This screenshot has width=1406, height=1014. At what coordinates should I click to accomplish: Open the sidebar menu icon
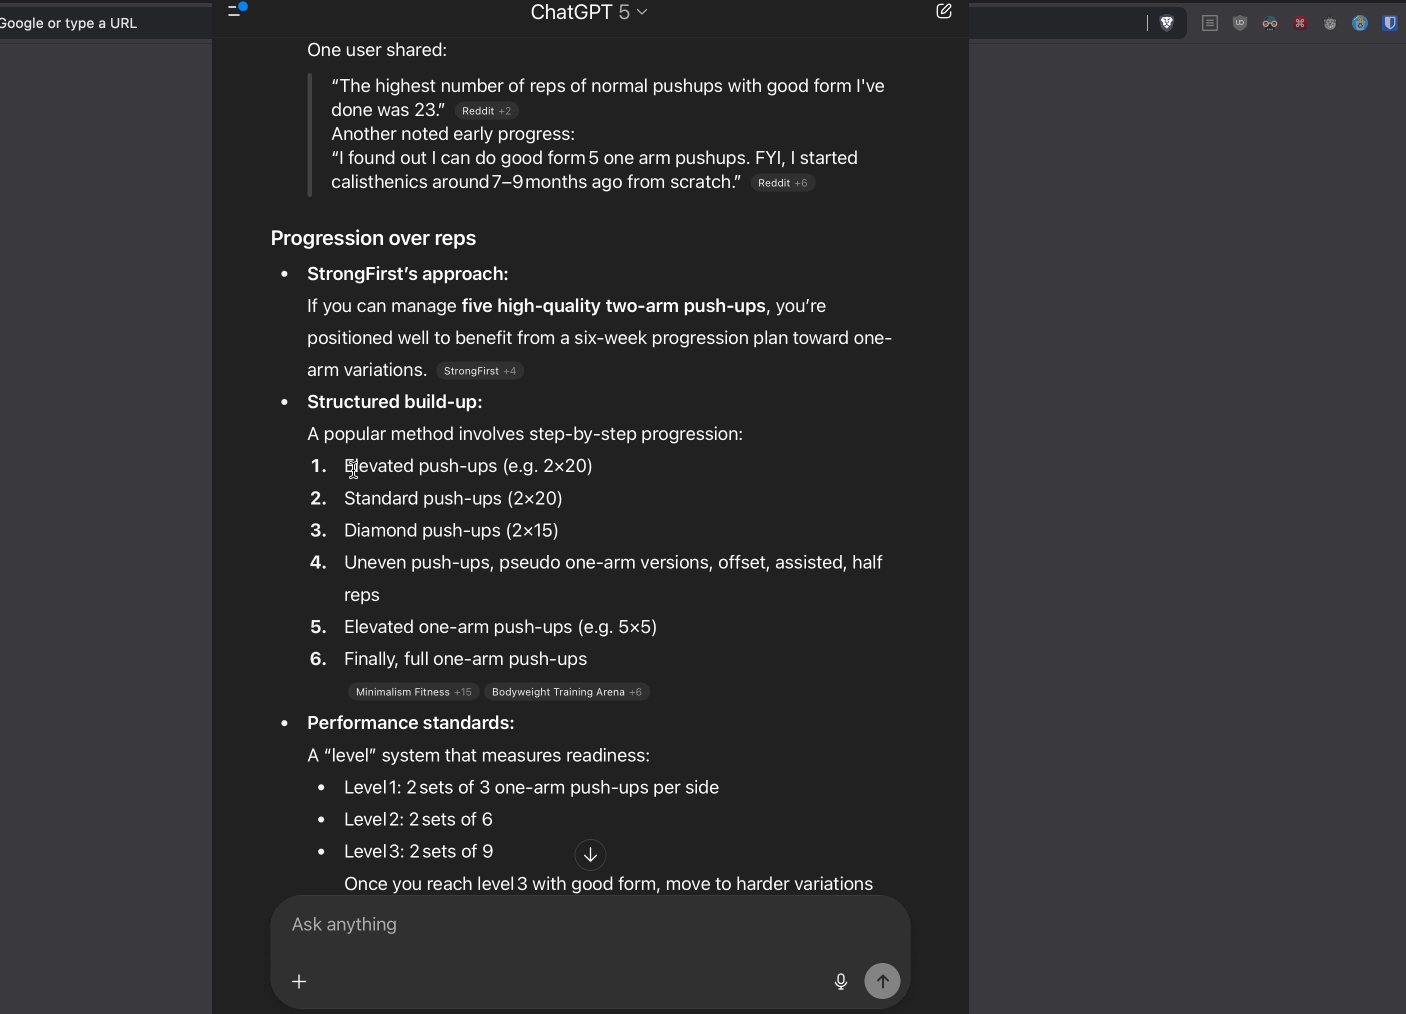click(236, 11)
